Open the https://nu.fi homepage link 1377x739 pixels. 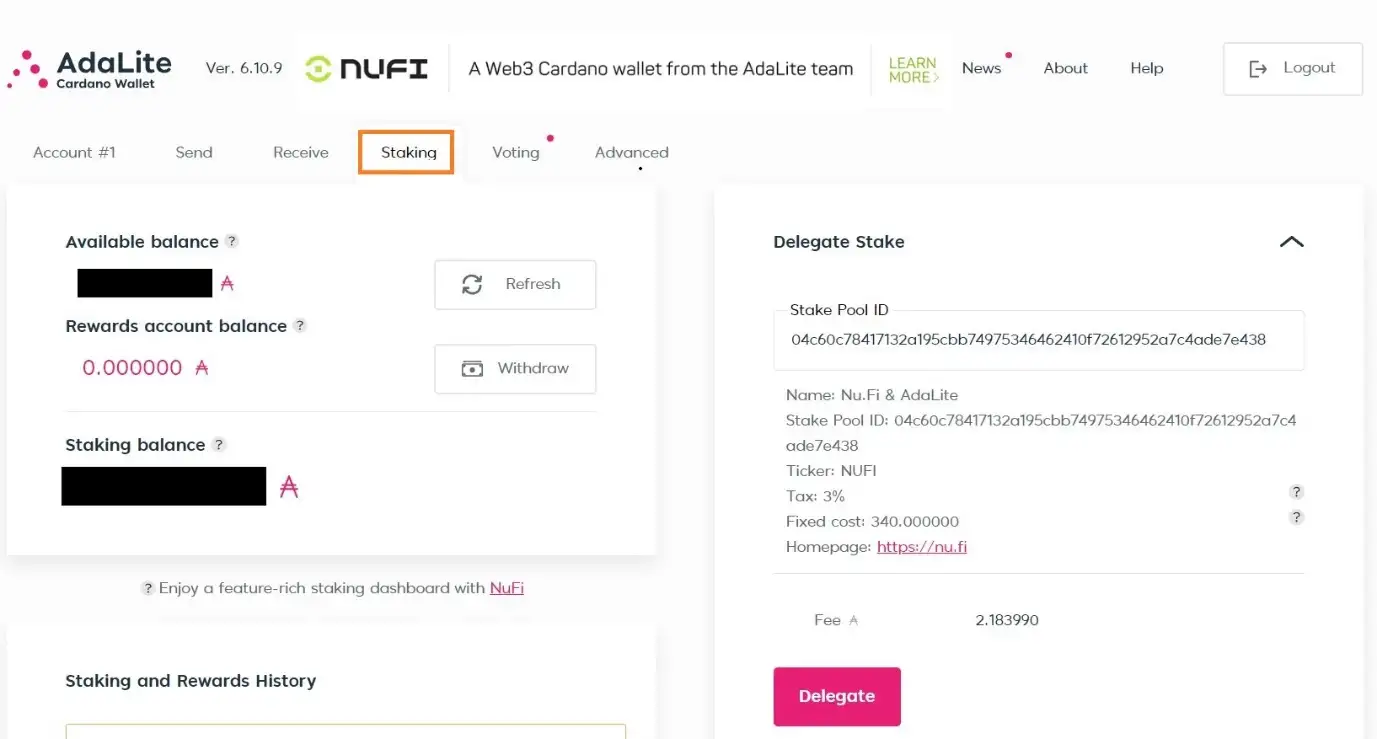922,547
